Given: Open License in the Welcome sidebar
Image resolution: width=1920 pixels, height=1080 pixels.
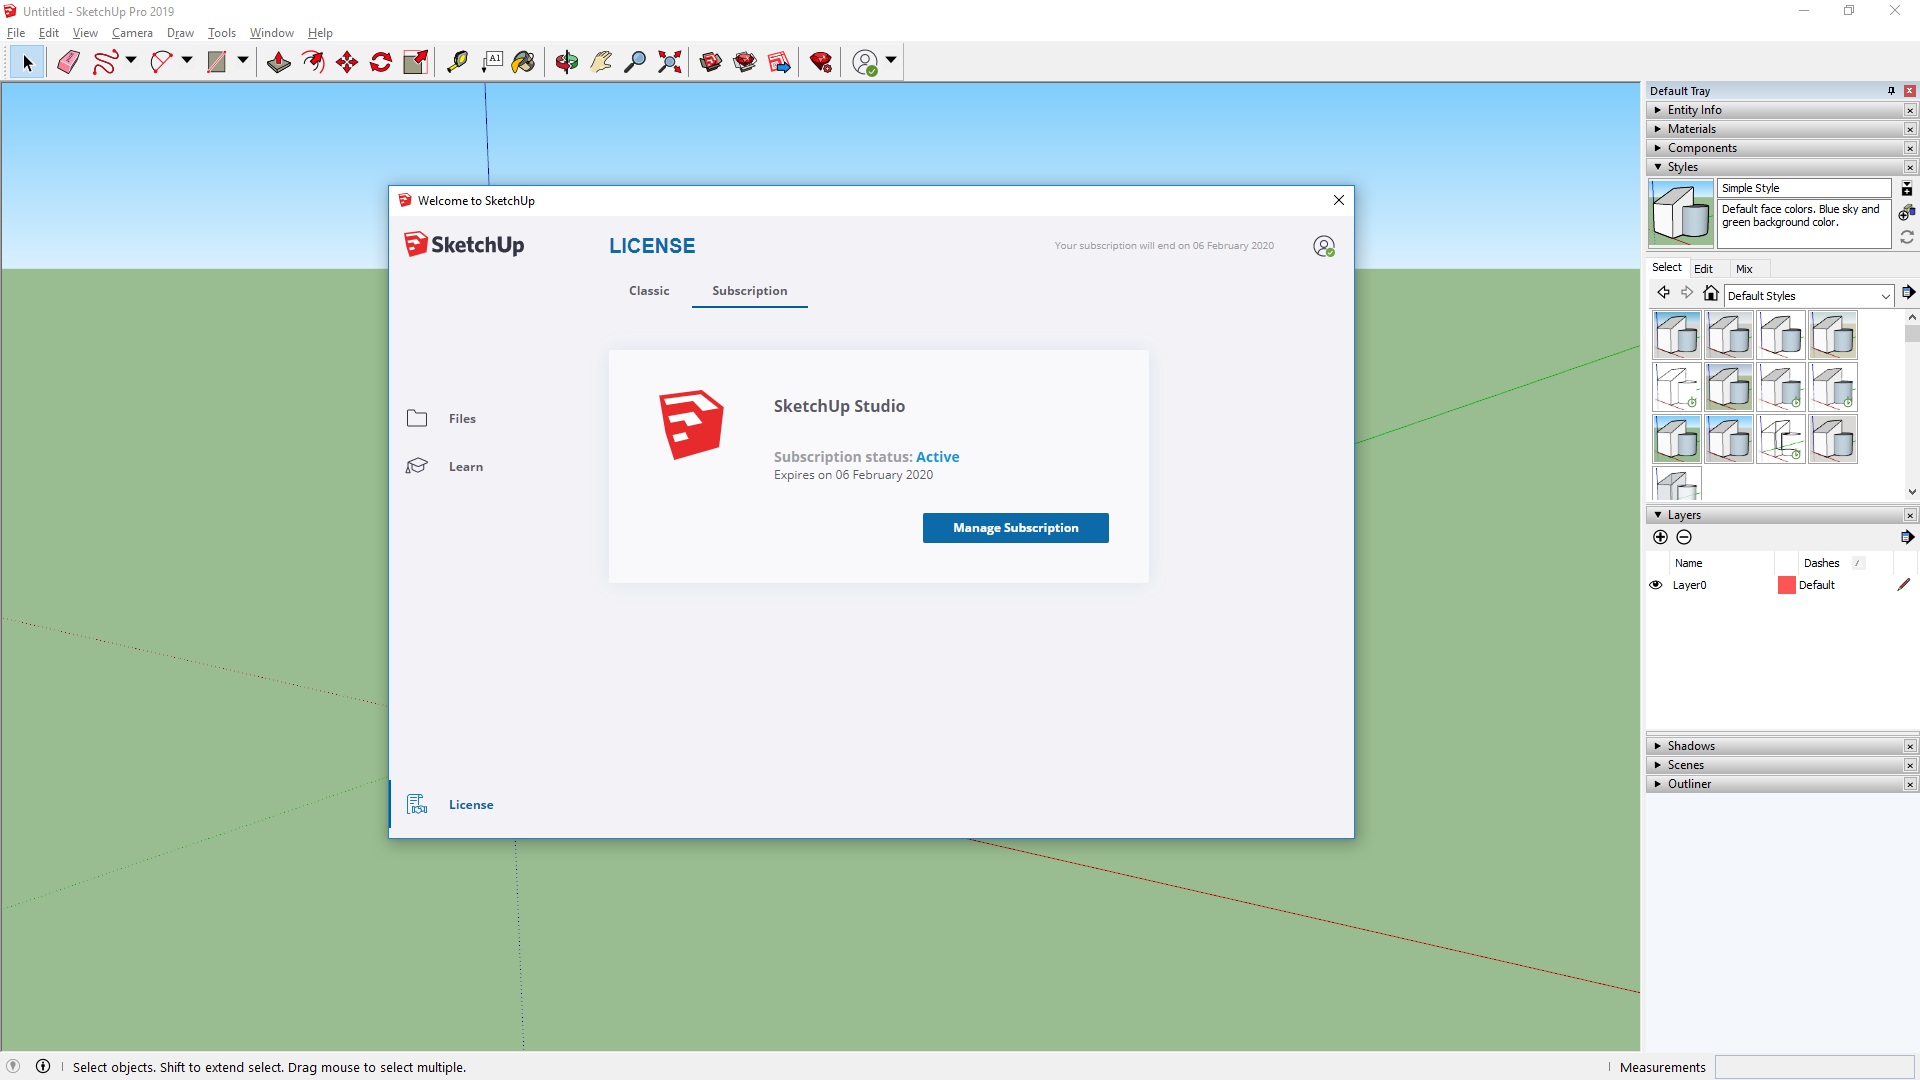Looking at the screenshot, I should coord(450,805).
